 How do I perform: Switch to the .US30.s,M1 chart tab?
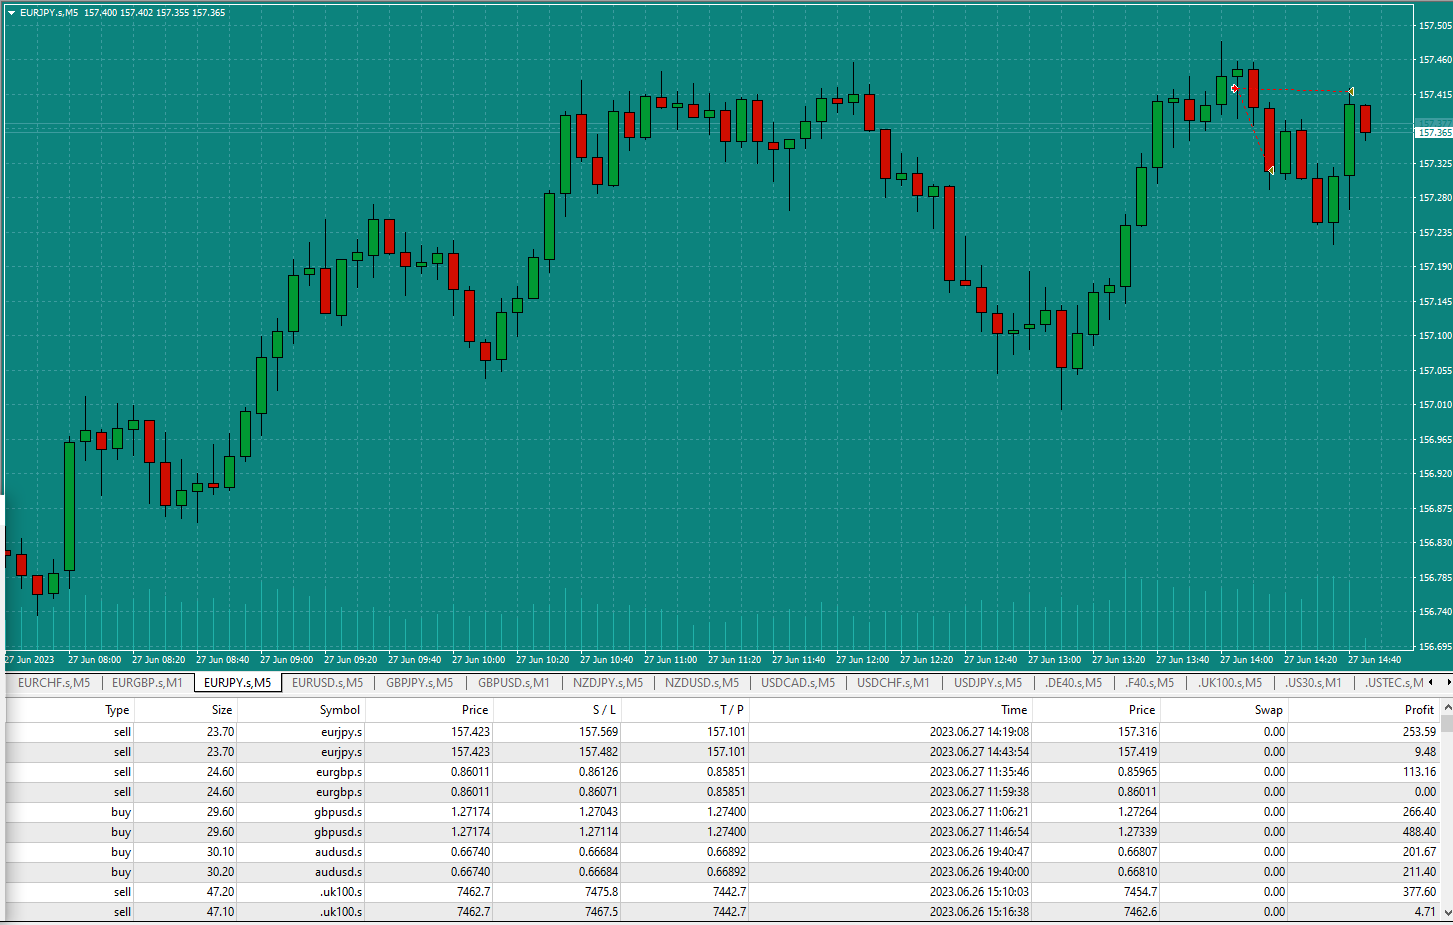pyautogui.click(x=1313, y=683)
